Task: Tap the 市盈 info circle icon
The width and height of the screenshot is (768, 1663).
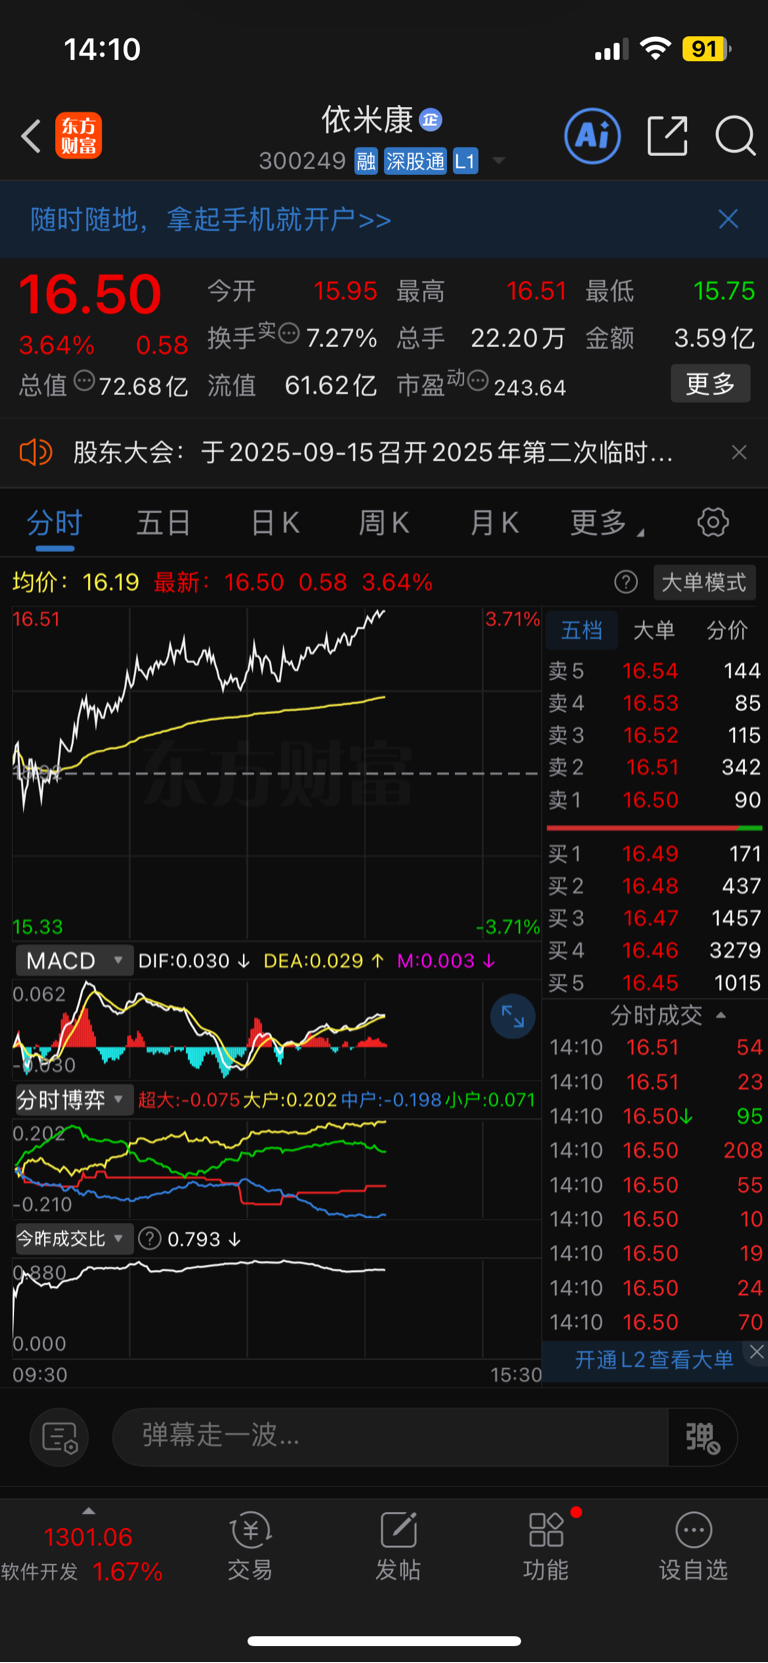Action: (x=478, y=380)
